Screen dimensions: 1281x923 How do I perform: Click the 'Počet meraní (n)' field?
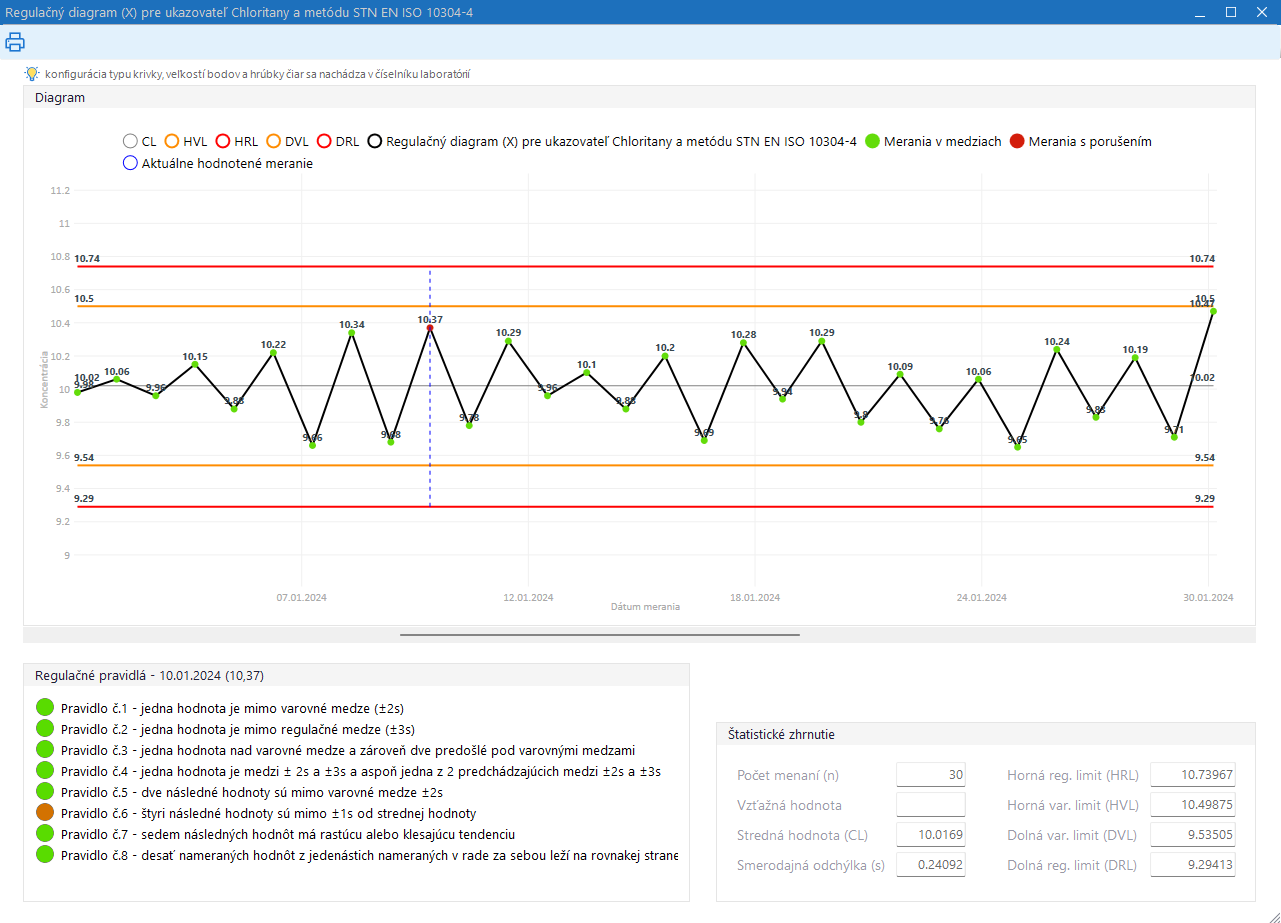point(930,775)
